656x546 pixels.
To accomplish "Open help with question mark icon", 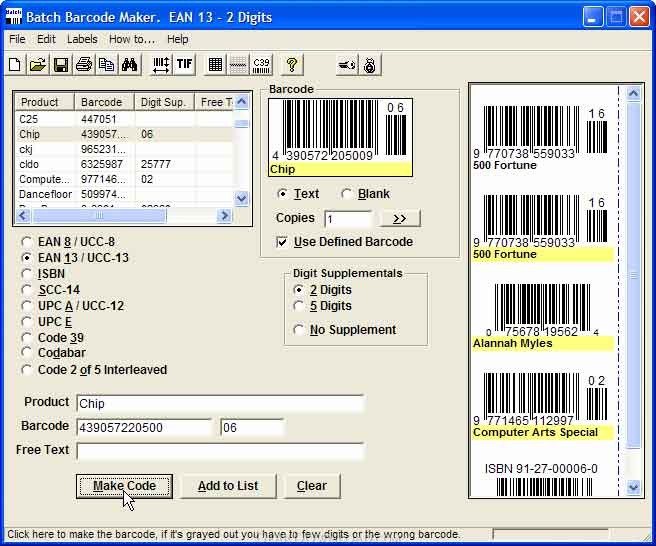I will coord(292,65).
